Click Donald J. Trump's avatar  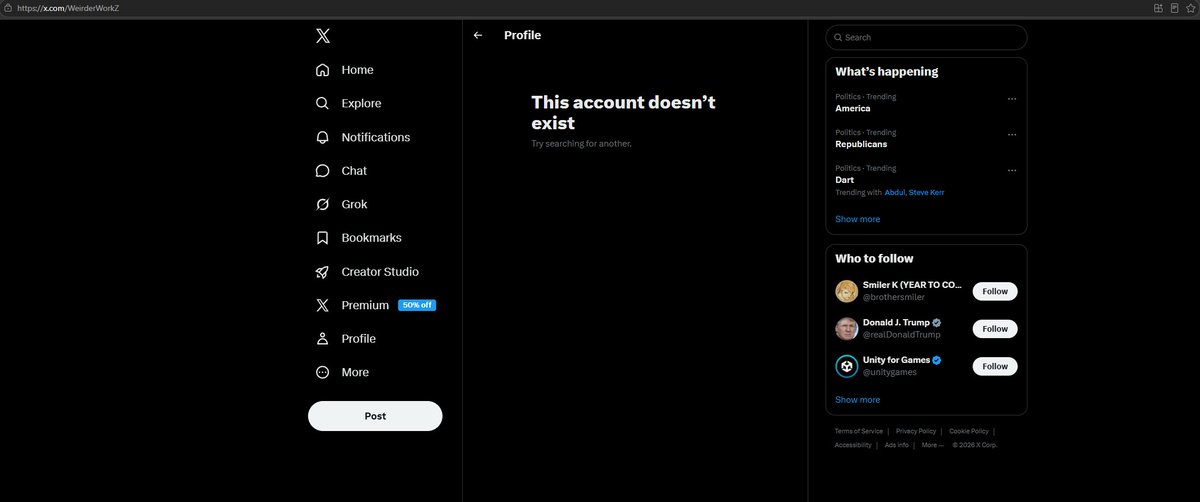point(846,329)
